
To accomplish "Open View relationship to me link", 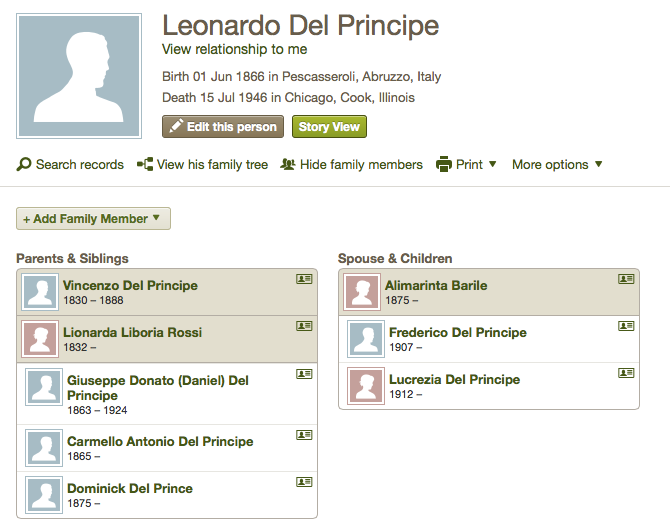I will click(x=235, y=49).
